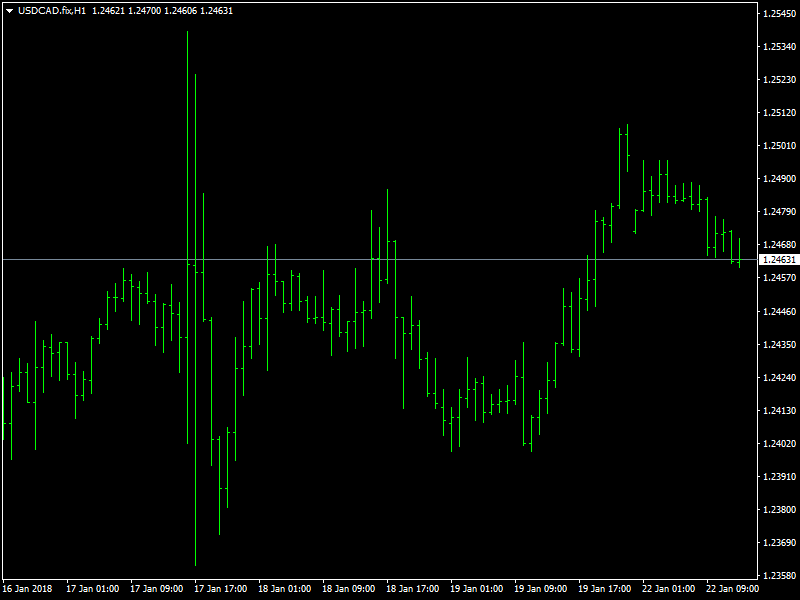Click the 1.23910 price scale label
800x600 pixels.
coord(779,477)
